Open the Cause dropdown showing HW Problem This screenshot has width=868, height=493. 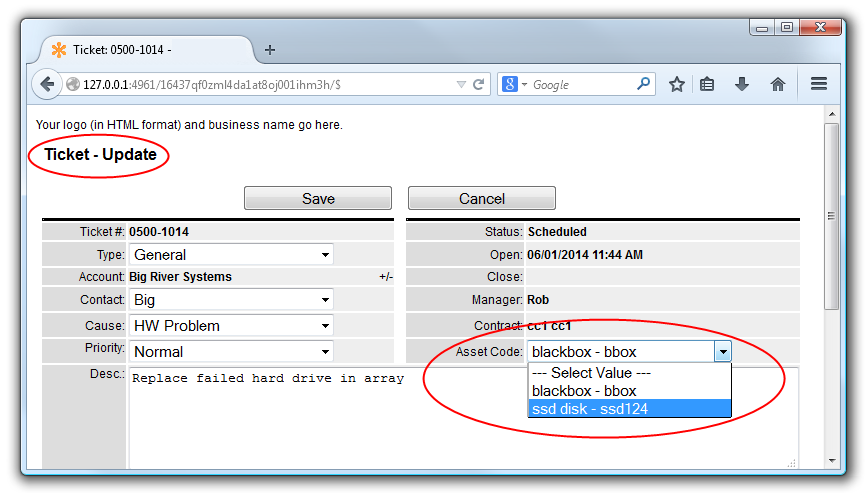click(231, 326)
